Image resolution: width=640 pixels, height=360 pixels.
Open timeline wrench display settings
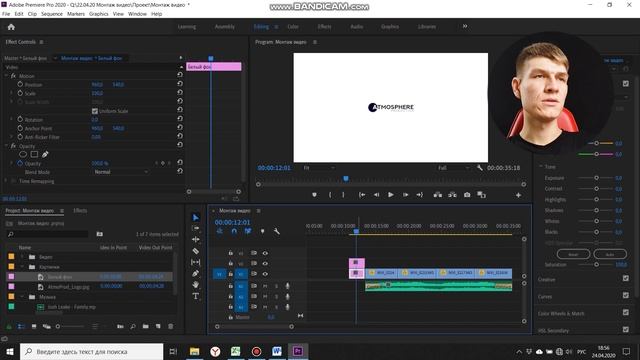(276, 231)
